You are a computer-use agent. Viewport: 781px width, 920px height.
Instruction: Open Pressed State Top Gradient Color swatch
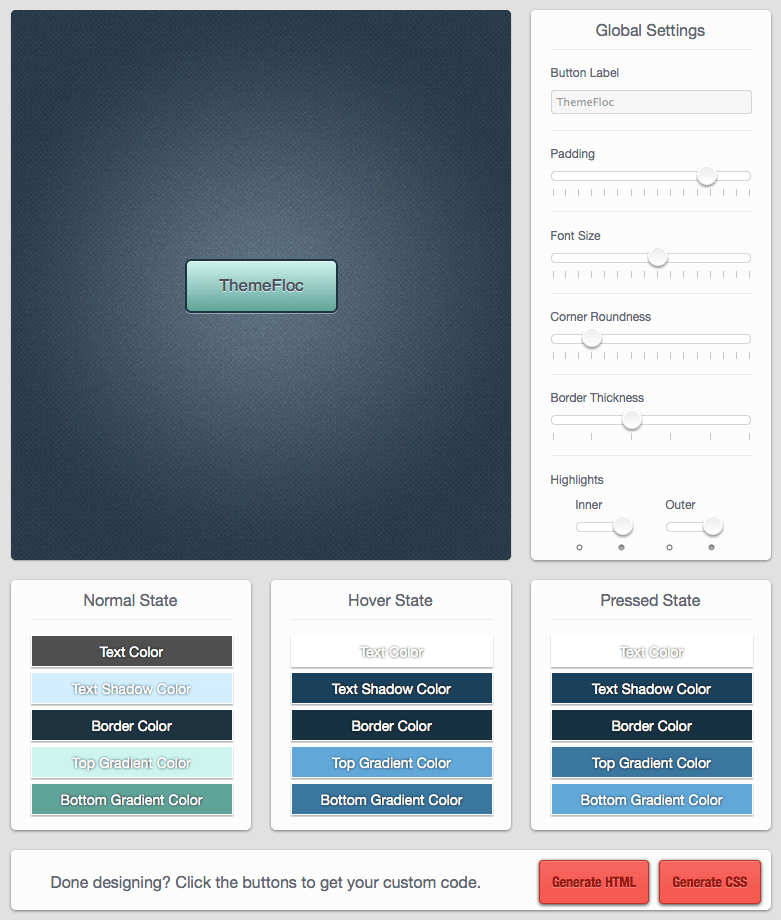click(x=651, y=762)
